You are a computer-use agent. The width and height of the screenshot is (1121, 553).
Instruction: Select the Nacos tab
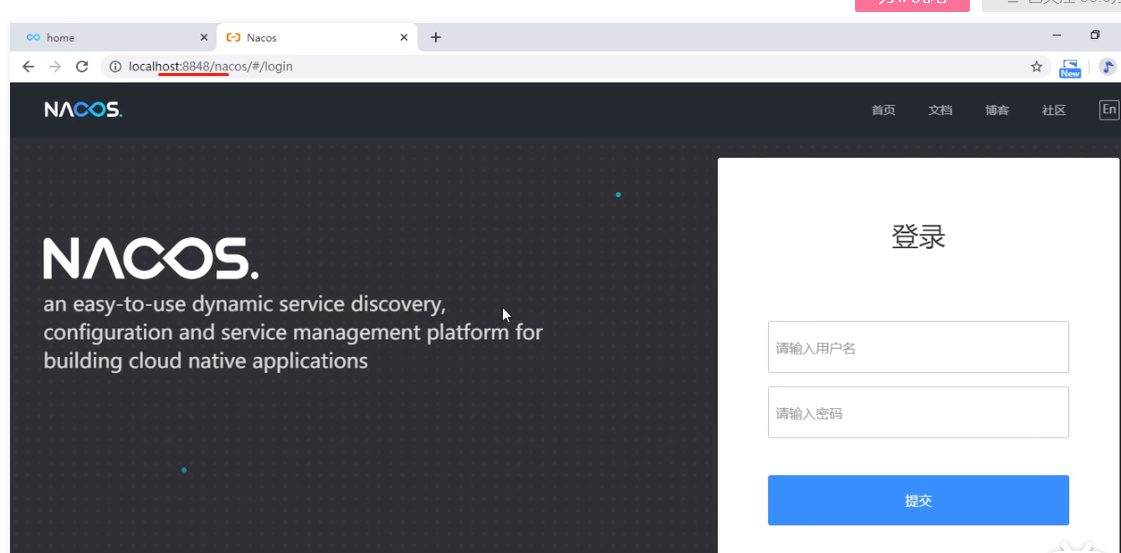coord(317,37)
